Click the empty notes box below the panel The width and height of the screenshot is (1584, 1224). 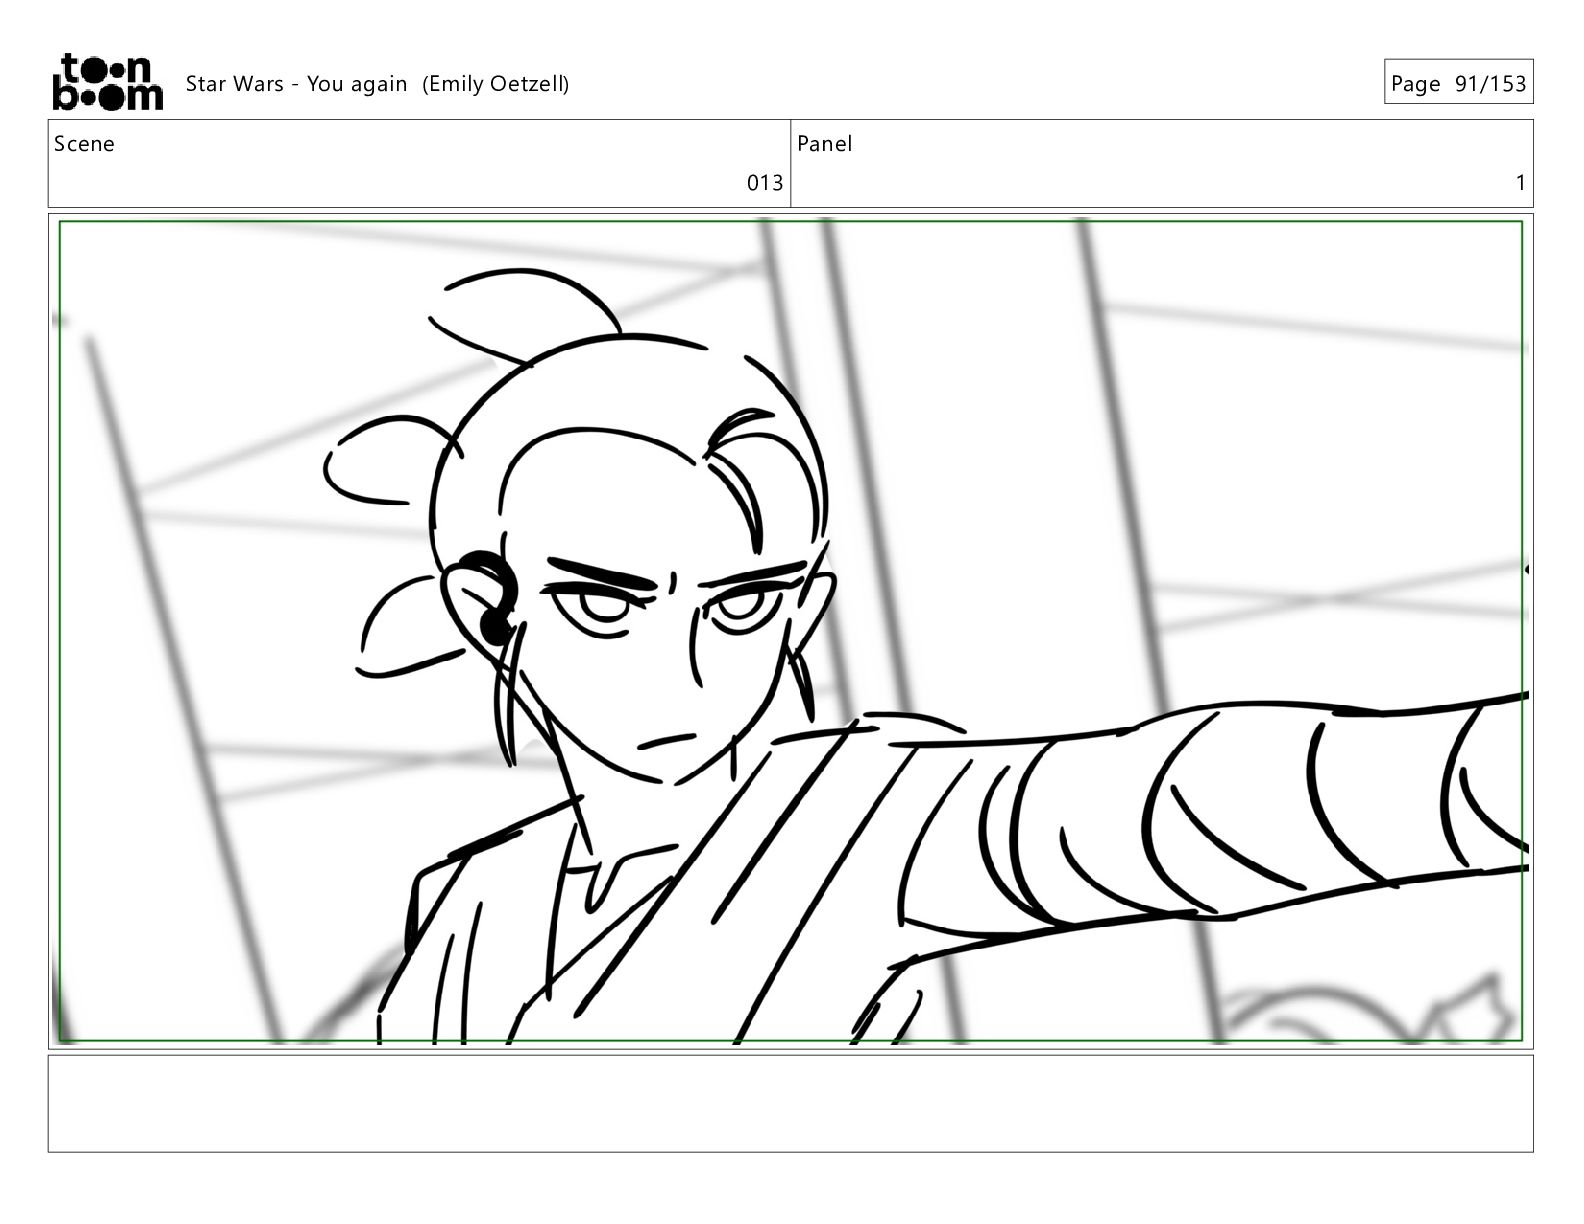791,1103
